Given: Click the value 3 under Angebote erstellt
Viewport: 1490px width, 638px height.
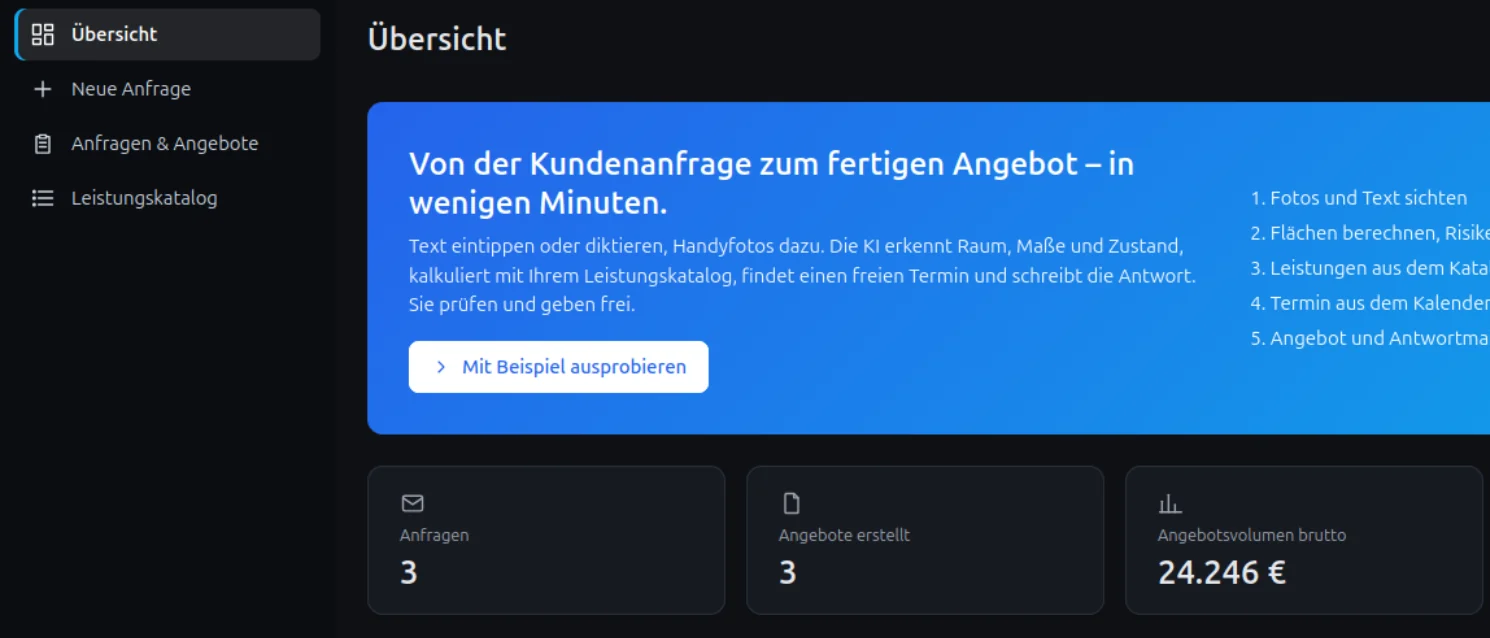Looking at the screenshot, I should click(x=787, y=572).
